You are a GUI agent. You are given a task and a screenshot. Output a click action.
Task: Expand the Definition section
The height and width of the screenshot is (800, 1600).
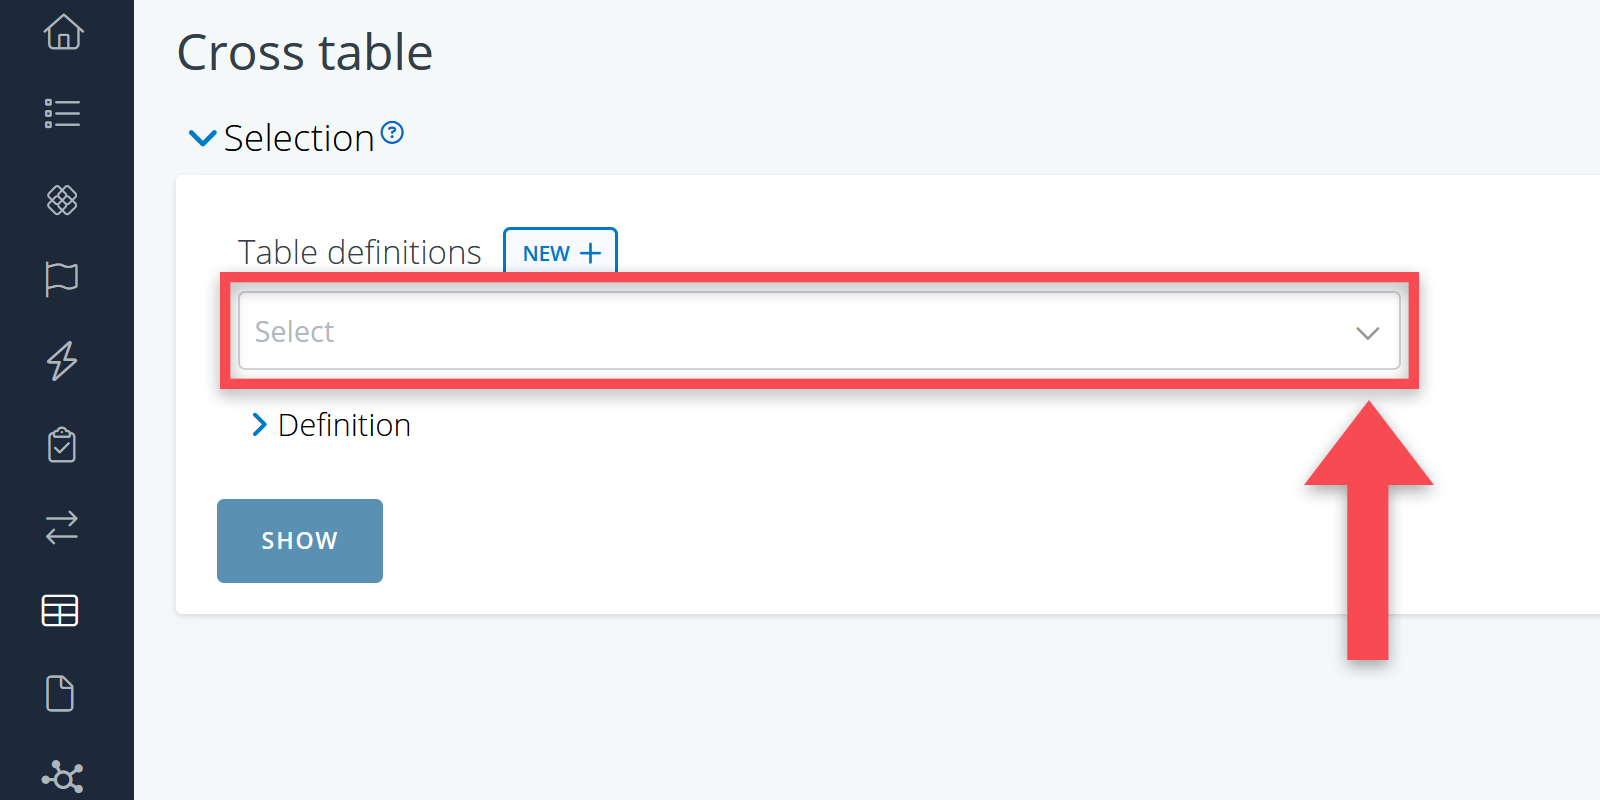point(260,425)
